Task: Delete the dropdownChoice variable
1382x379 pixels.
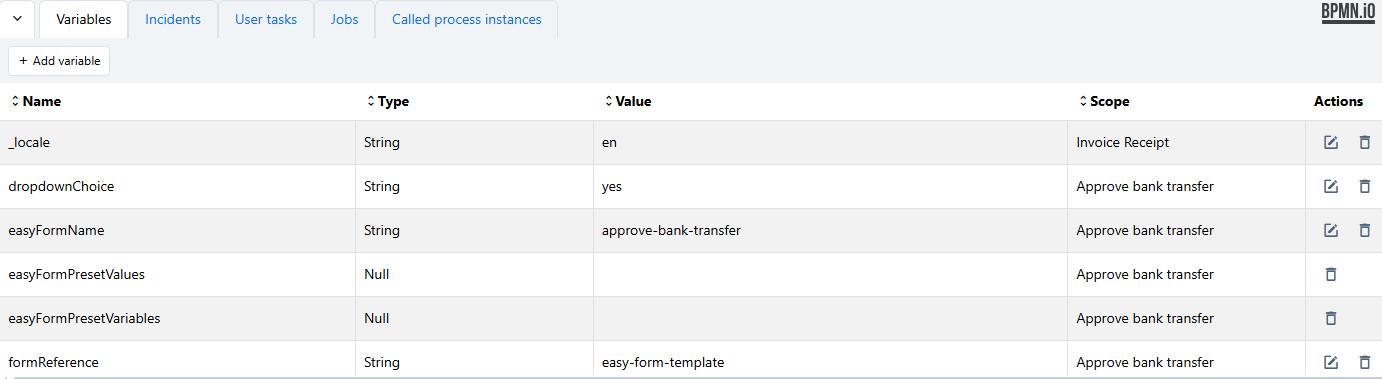Action: (x=1364, y=187)
